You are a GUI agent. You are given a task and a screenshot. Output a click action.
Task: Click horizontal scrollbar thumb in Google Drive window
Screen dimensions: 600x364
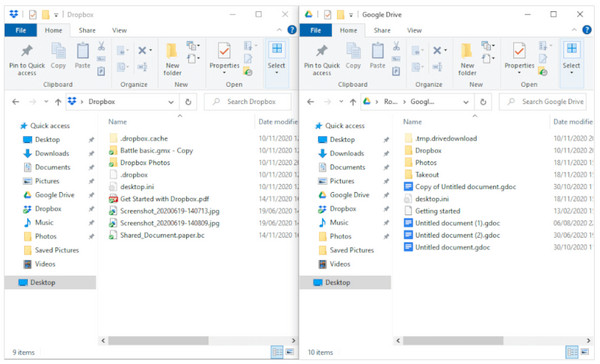(453, 340)
